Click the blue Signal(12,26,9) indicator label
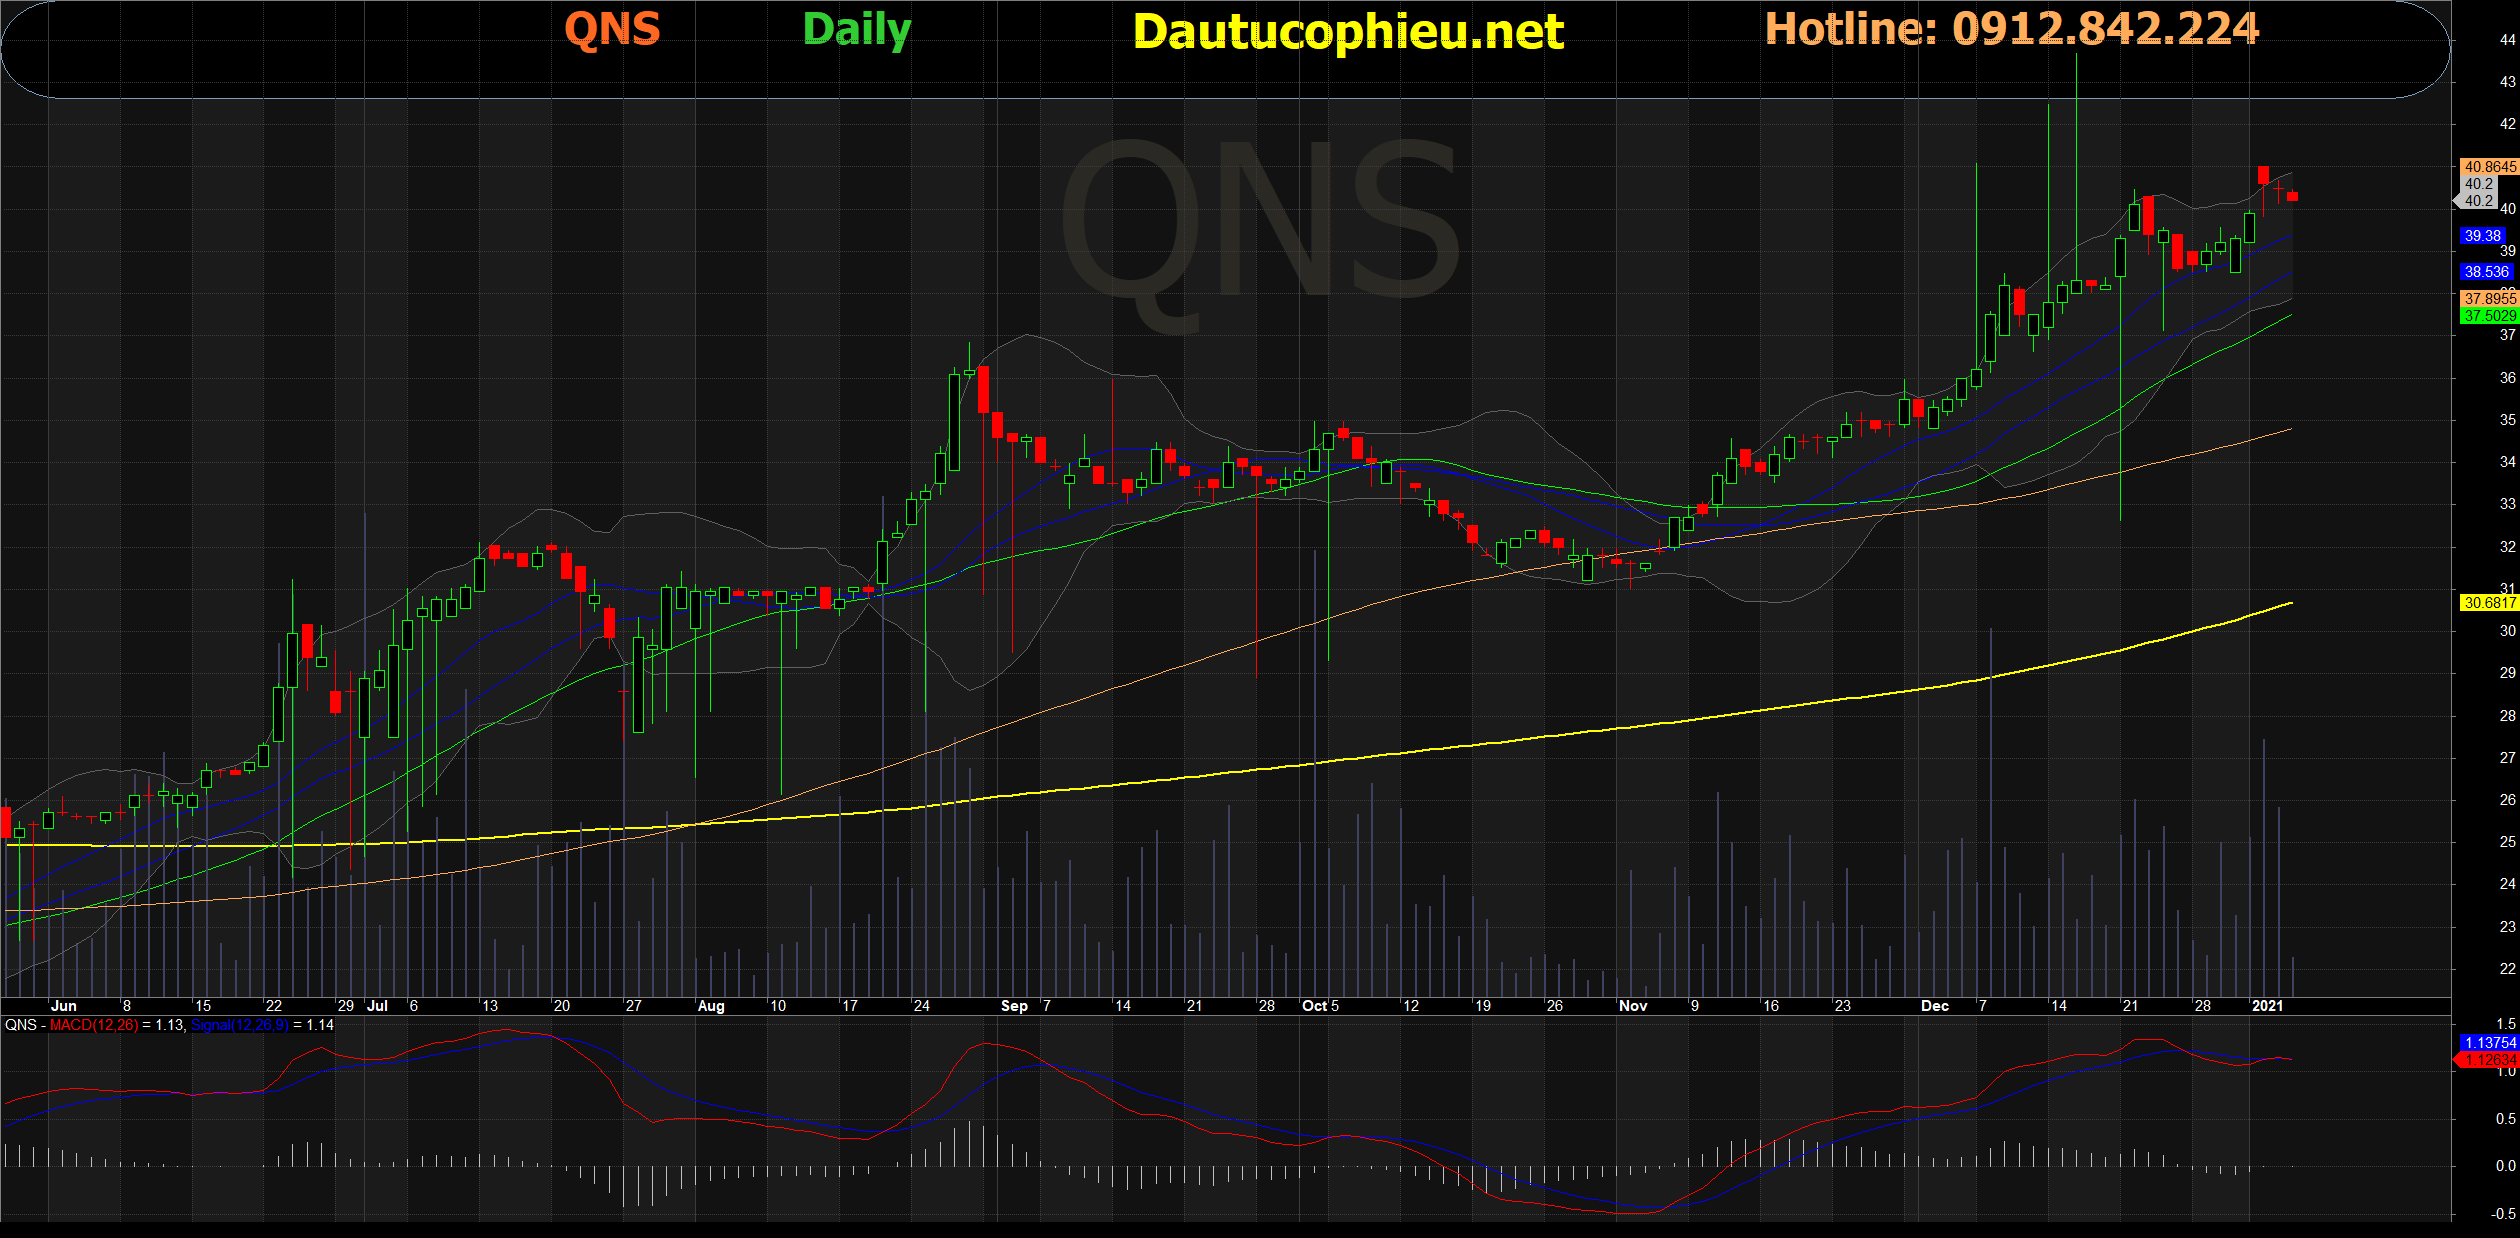This screenshot has width=2520, height=1238. [239, 1025]
